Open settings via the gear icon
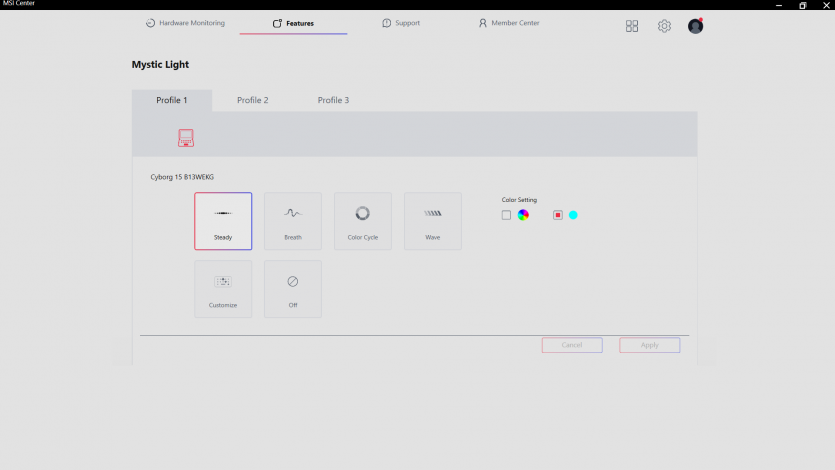The height and width of the screenshot is (470, 835). (664, 26)
